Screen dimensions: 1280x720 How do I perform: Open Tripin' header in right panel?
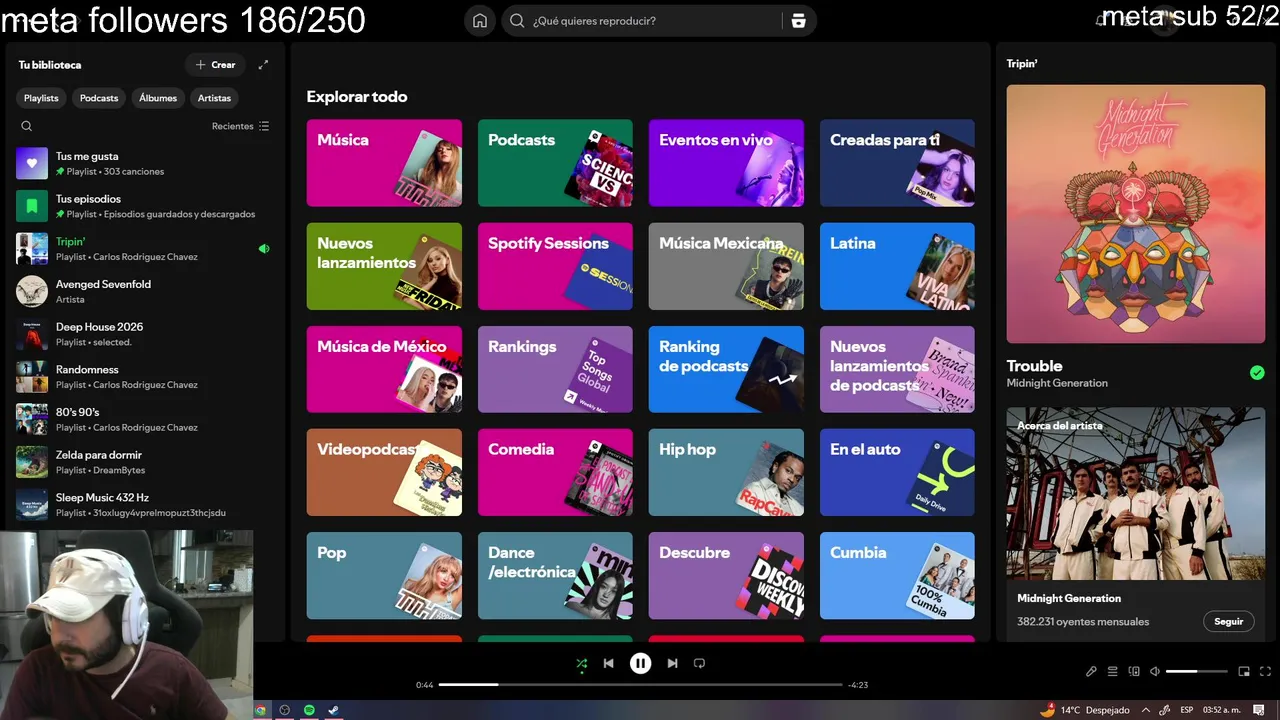coord(1022,64)
